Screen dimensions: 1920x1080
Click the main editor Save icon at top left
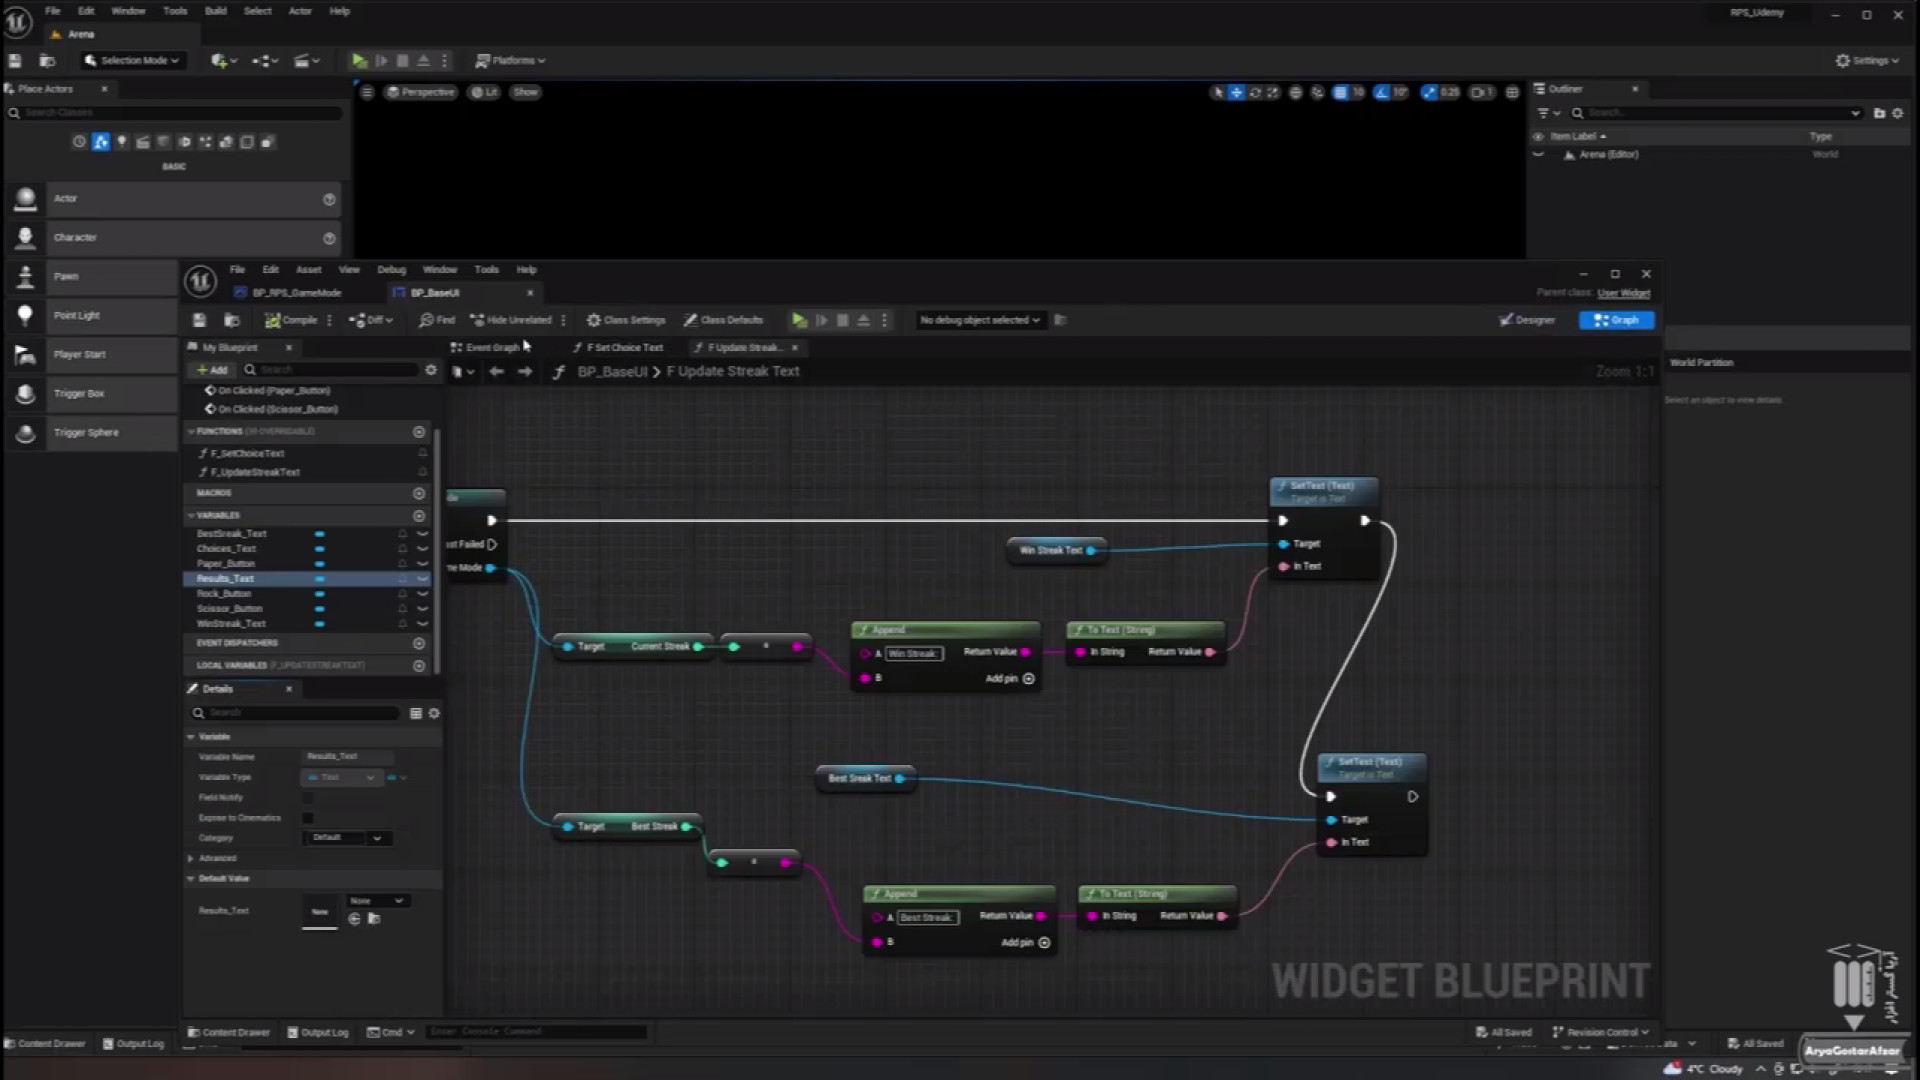tap(15, 61)
